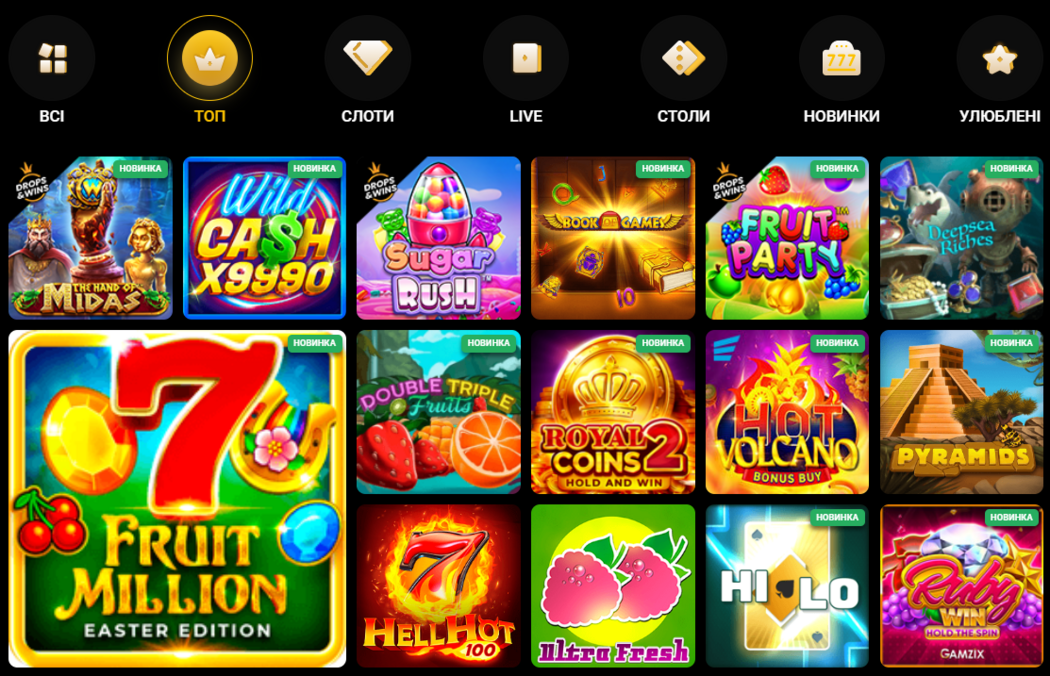Launch Deepsea Riches game
Image resolution: width=1050 pixels, height=676 pixels.
point(962,238)
